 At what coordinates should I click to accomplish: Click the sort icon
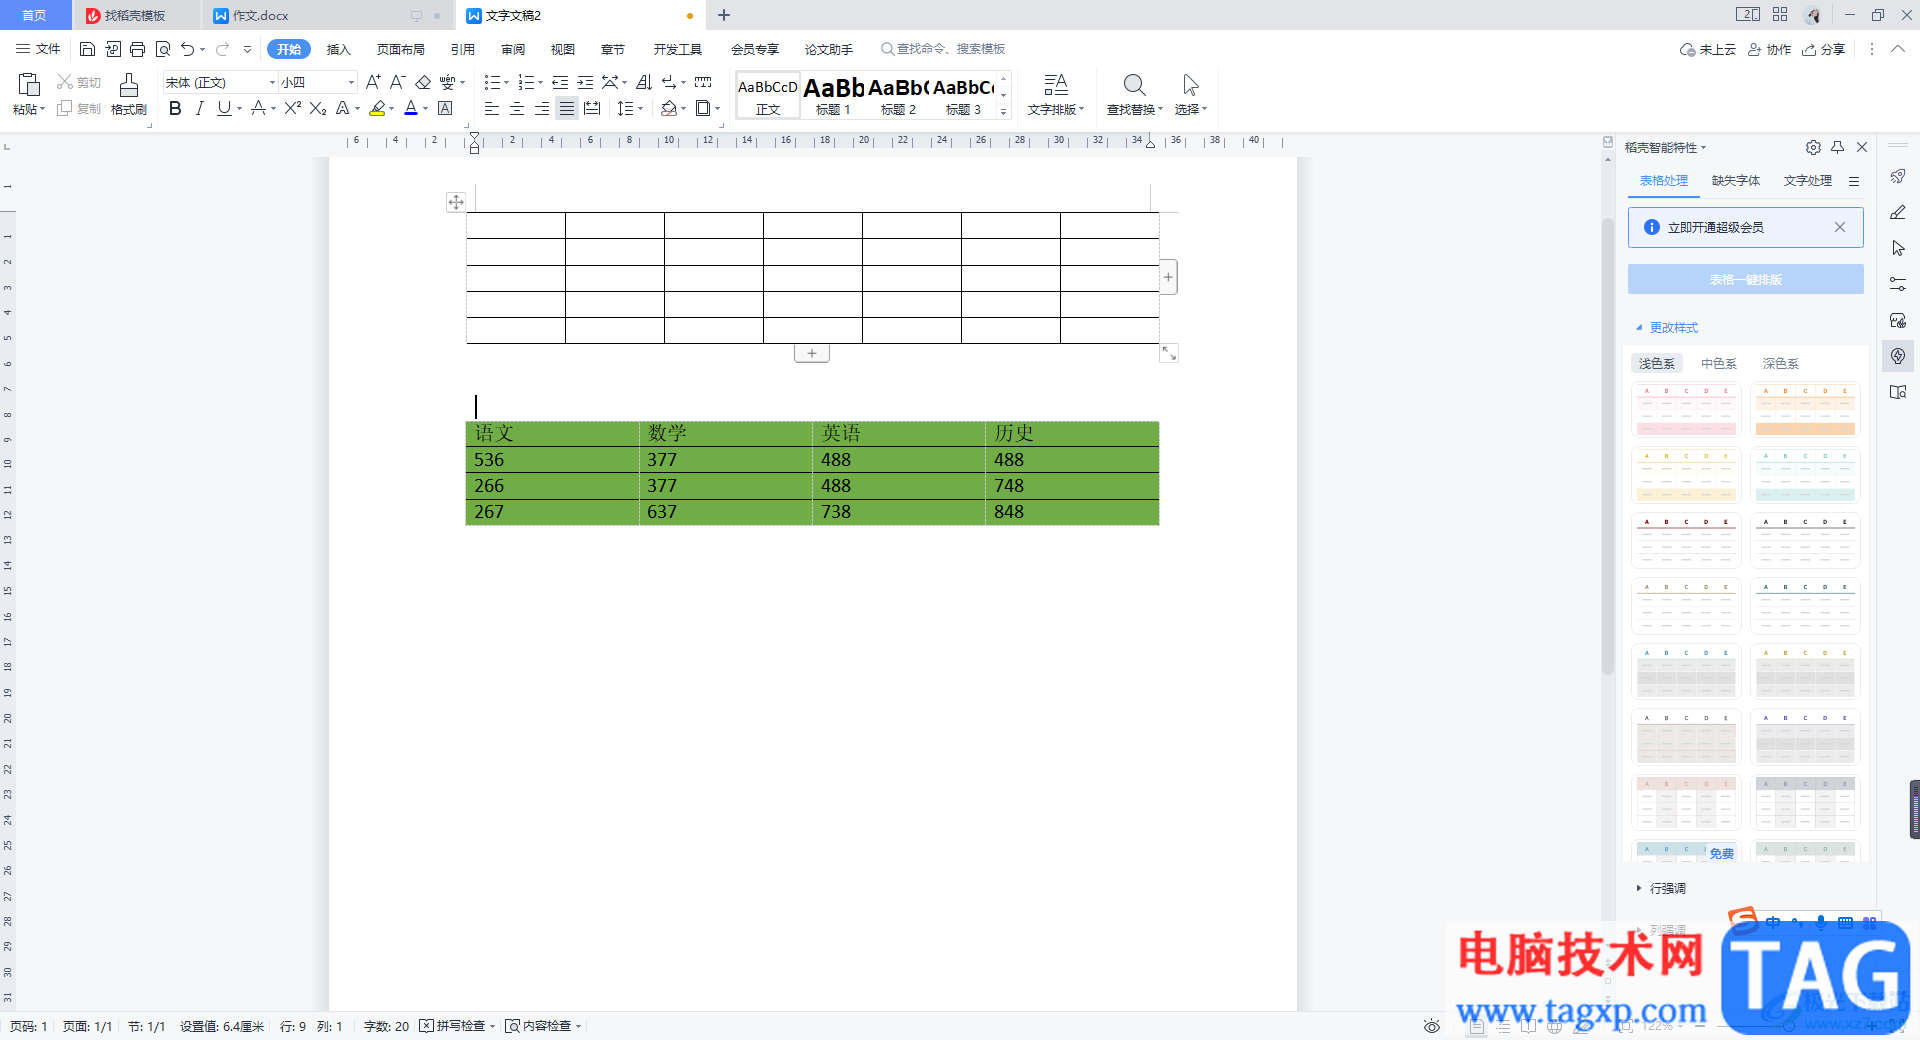click(644, 82)
